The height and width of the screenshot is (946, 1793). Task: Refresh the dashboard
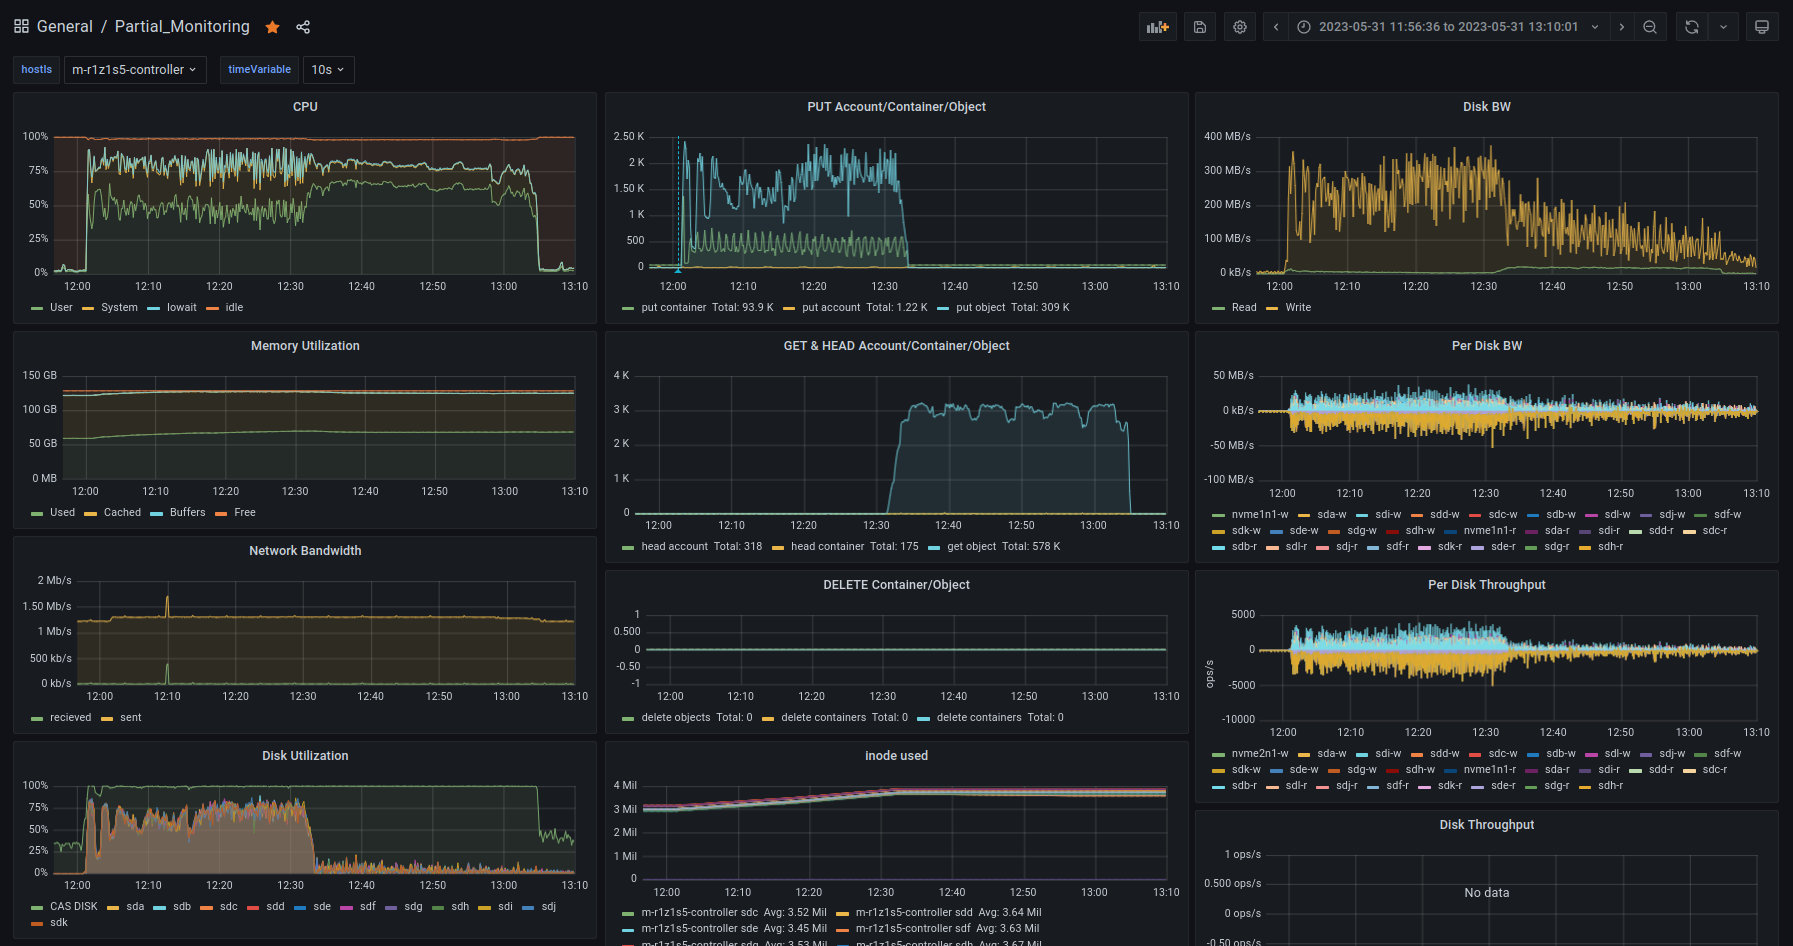click(x=1692, y=27)
